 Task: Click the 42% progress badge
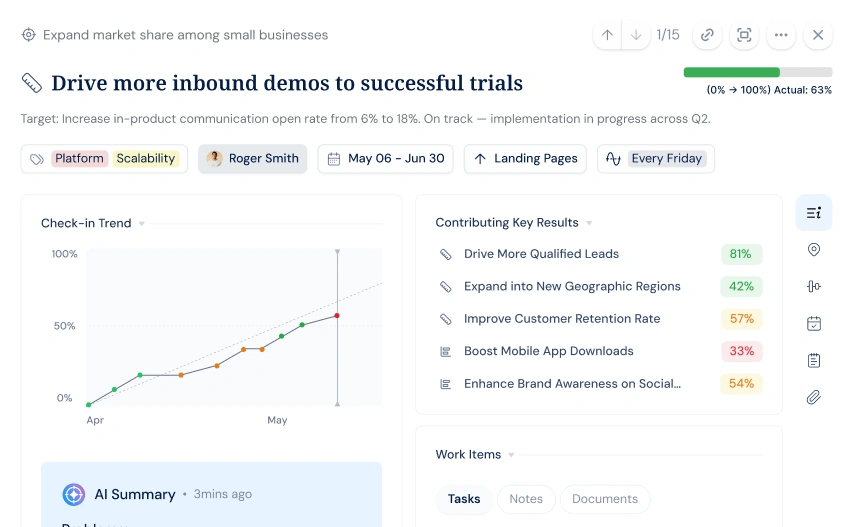[741, 287]
